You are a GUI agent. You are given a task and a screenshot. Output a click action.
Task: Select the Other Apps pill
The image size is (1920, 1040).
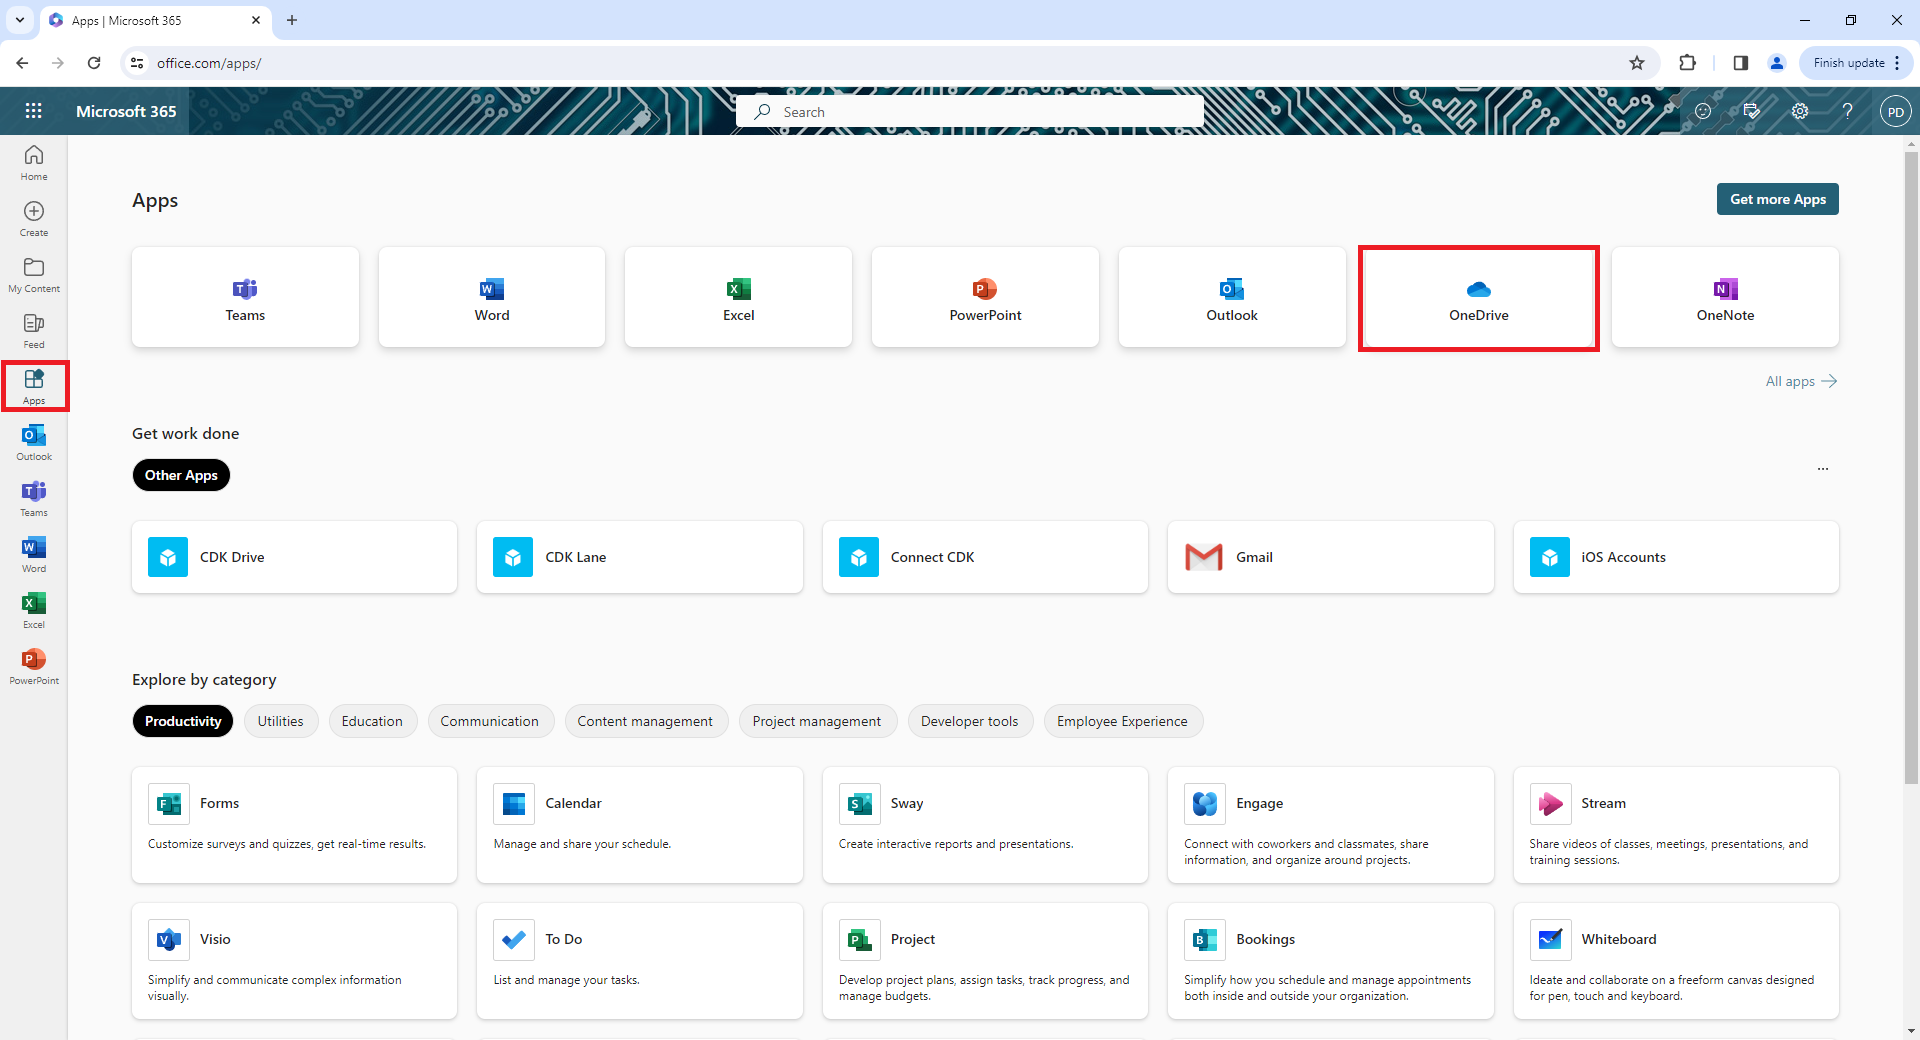pos(181,475)
